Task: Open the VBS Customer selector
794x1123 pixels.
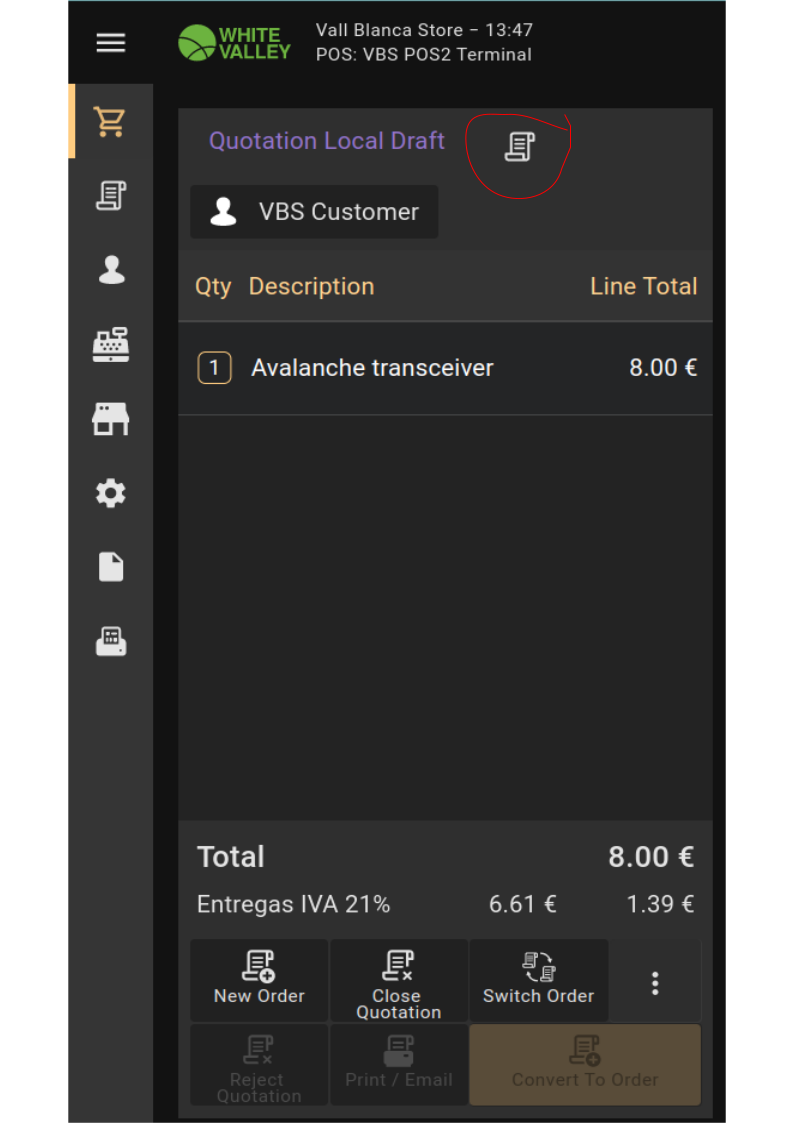Action: click(314, 212)
